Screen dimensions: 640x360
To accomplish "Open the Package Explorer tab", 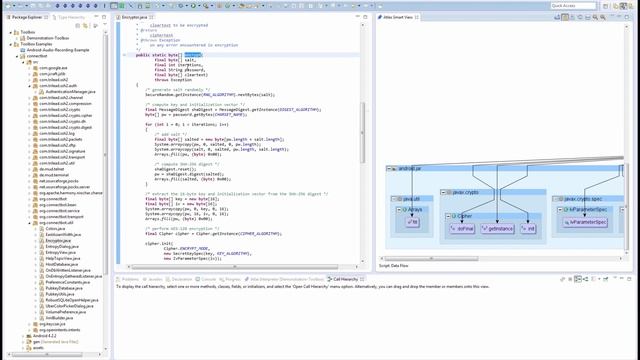I will (x=27, y=17).
